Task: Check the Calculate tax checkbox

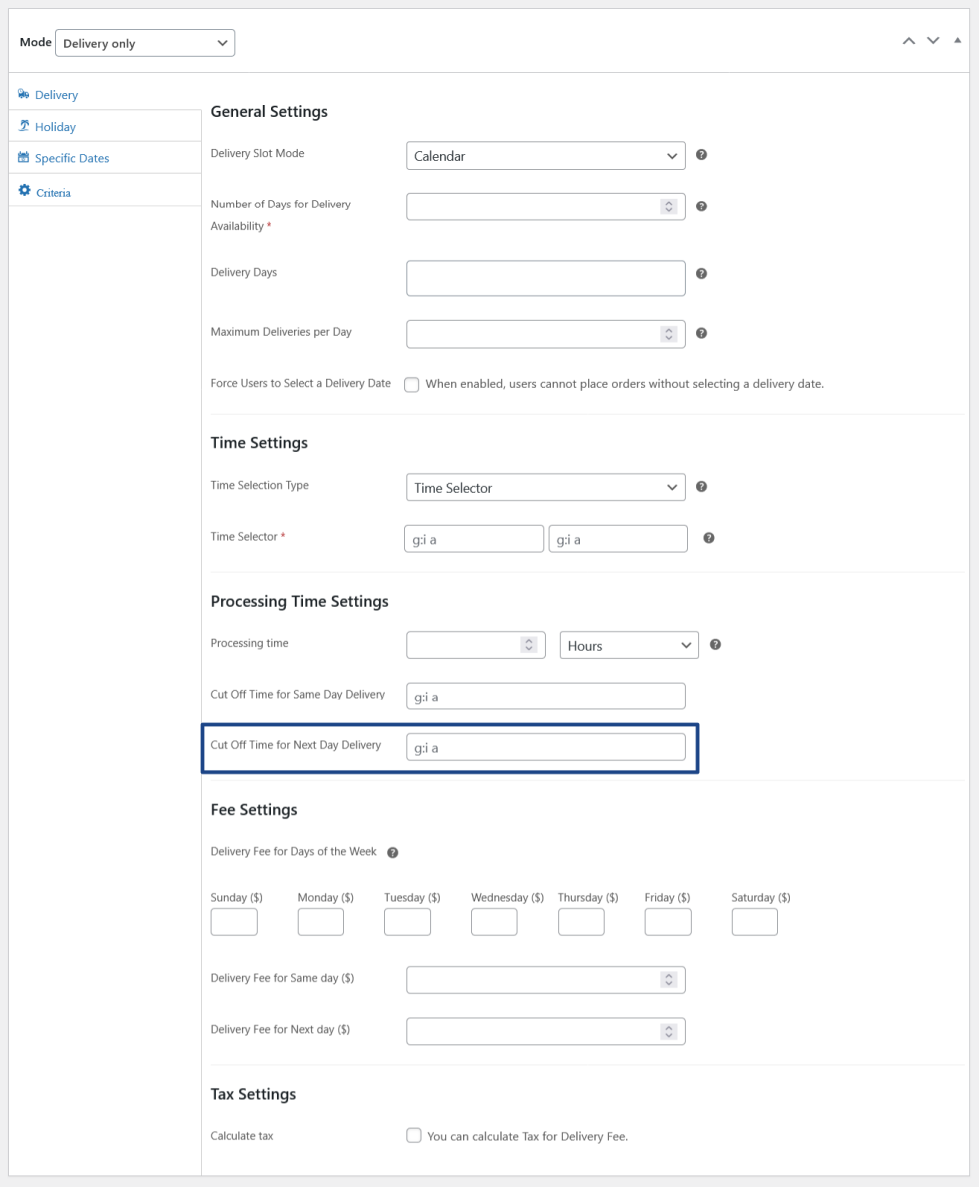Action: [413, 1136]
